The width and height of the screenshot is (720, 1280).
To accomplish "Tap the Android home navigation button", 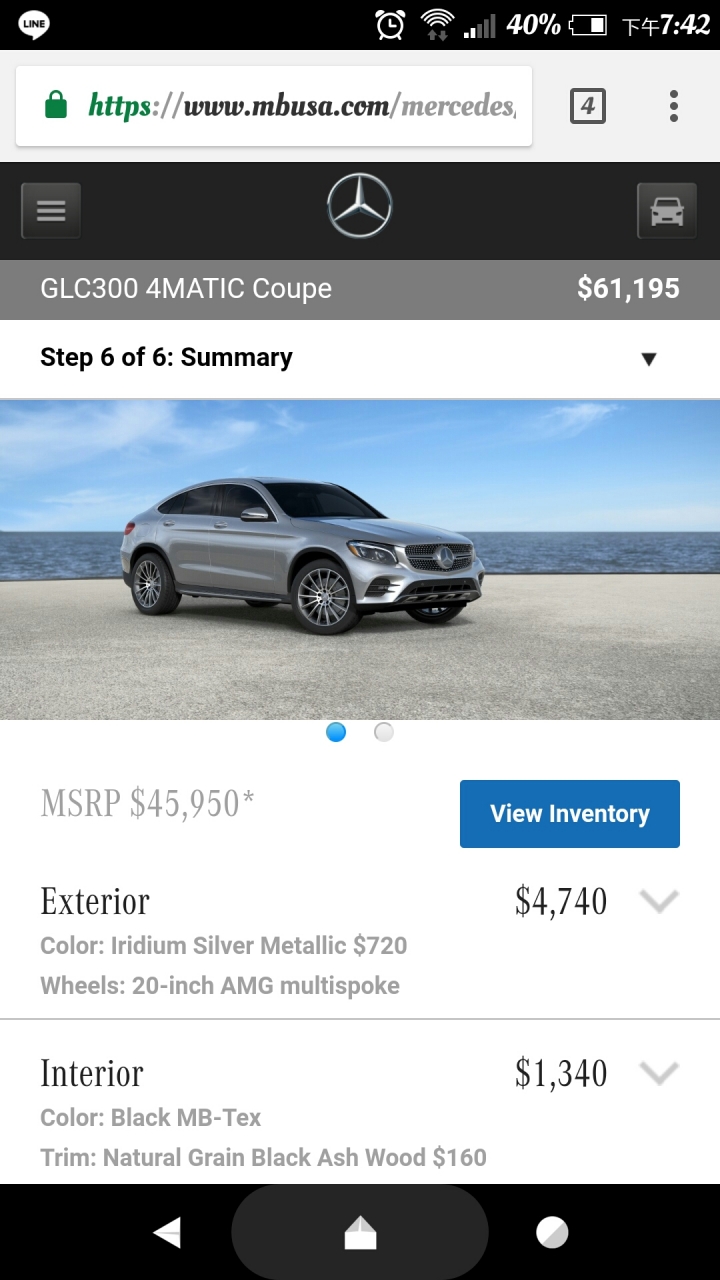I will tap(360, 1233).
